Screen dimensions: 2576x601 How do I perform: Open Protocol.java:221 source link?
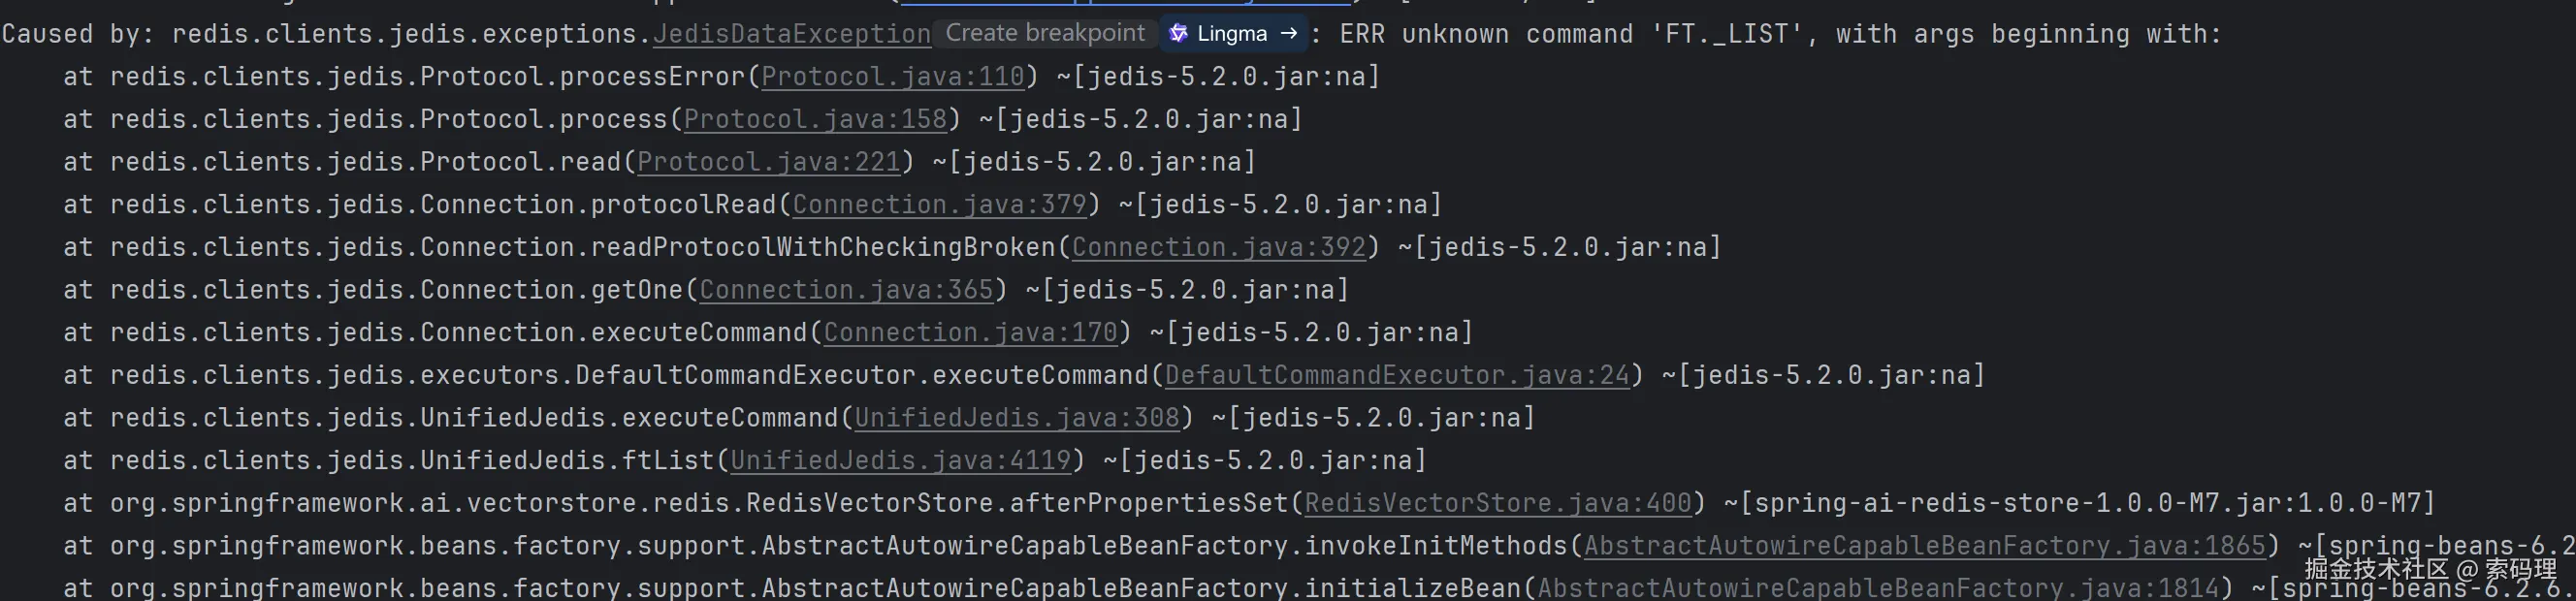[x=769, y=162]
